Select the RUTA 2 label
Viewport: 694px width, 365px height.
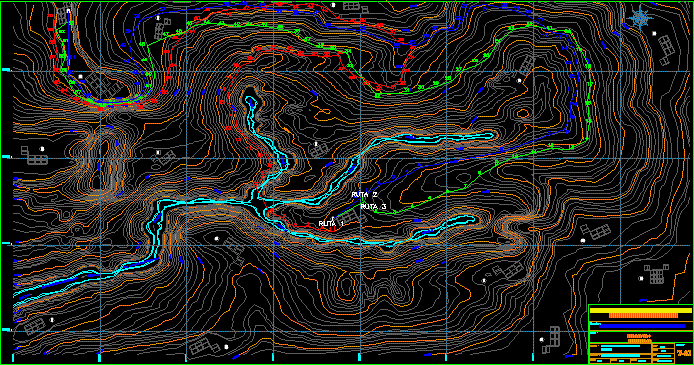coord(365,195)
